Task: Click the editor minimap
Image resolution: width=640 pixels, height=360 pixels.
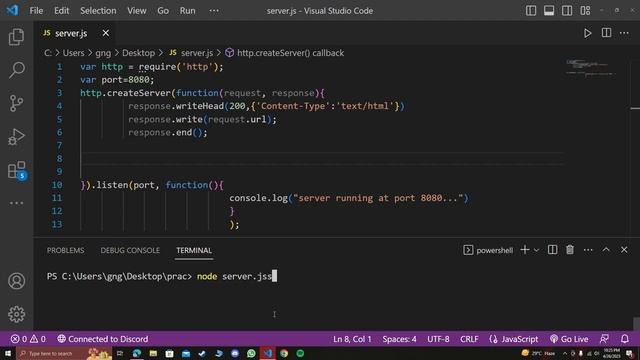Action: [x=591, y=69]
